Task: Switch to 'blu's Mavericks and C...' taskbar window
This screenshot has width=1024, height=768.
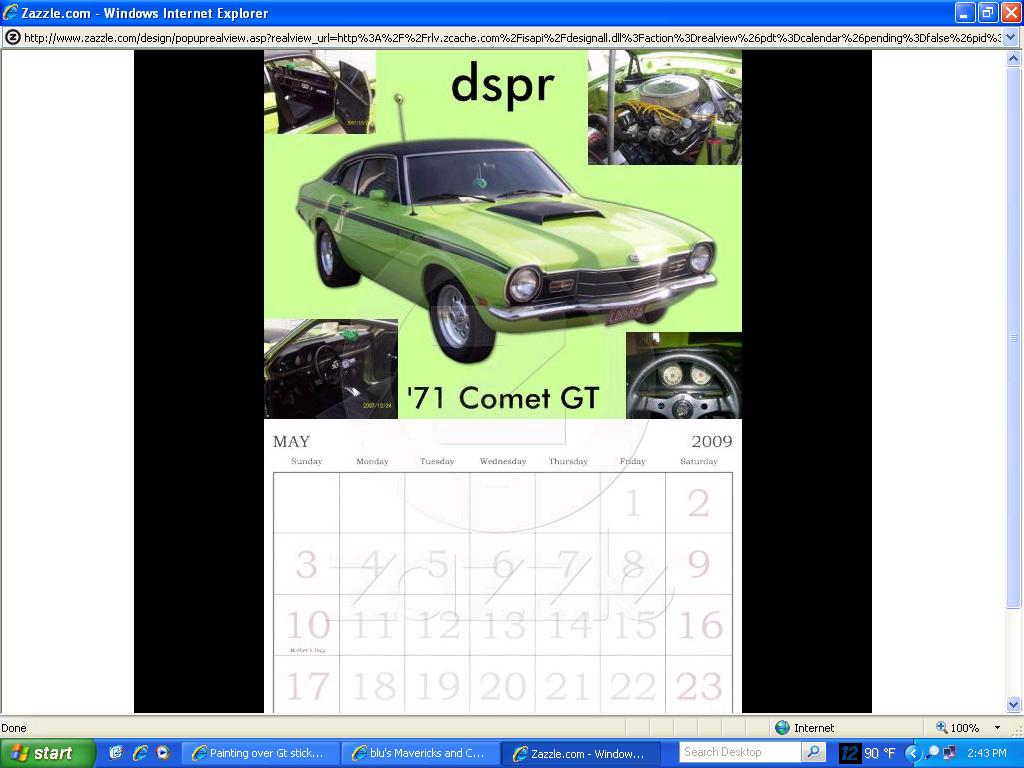Action: [x=418, y=753]
